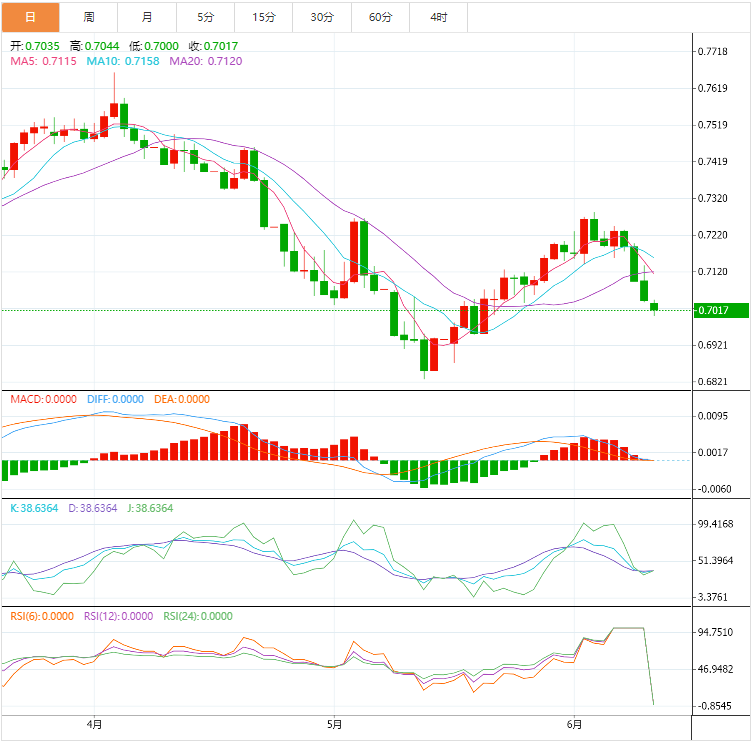The height and width of the screenshot is (743, 755).
Task: Click the 99.4168 KDJ axis label
Action: coord(716,524)
